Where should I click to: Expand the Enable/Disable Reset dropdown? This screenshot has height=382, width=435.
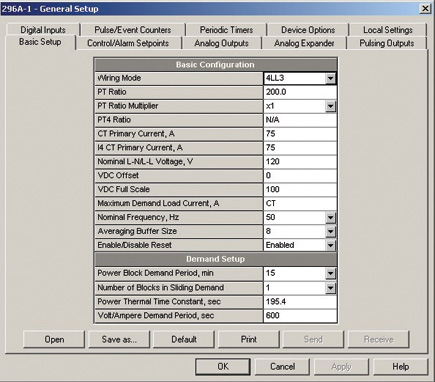click(330, 245)
